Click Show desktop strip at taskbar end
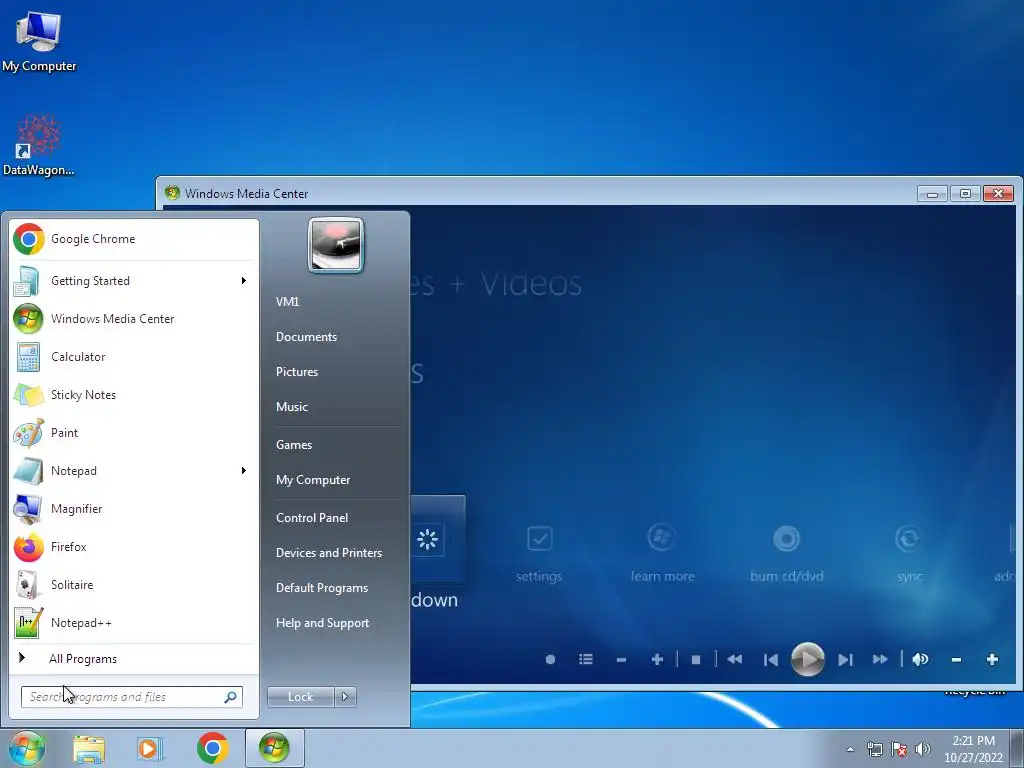The image size is (1024, 768). (1016, 748)
